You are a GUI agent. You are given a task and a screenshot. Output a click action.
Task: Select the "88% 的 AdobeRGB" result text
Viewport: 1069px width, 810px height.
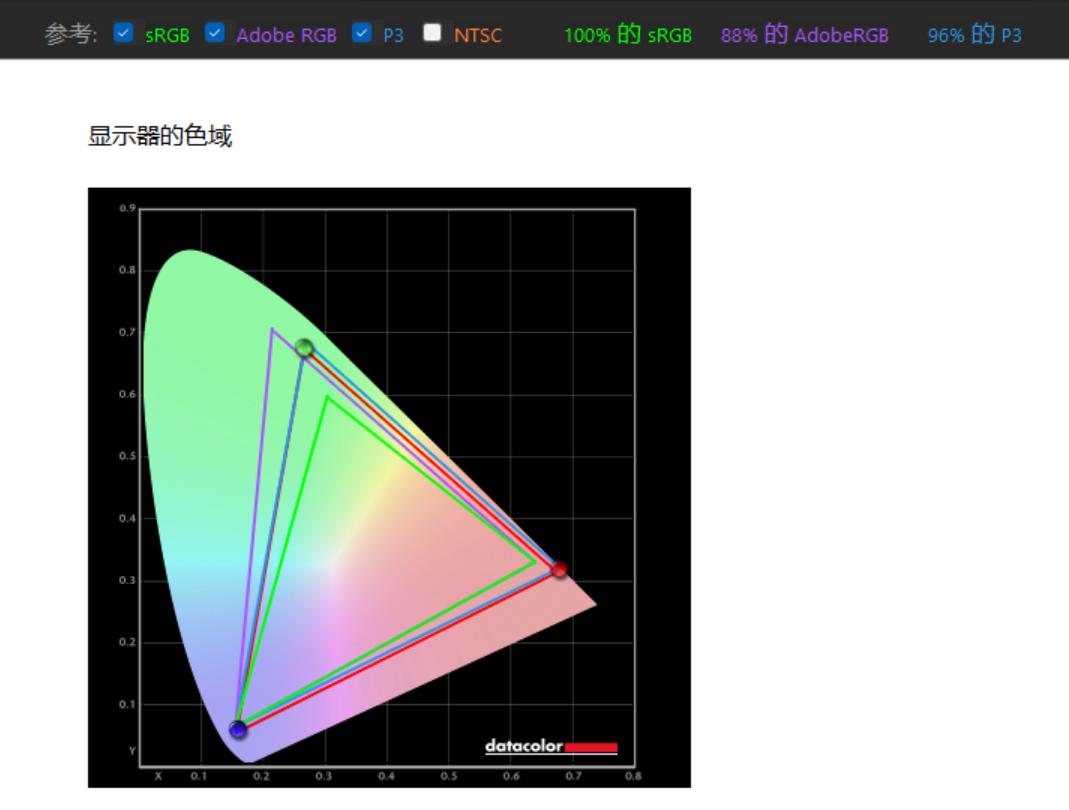(804, 35)
